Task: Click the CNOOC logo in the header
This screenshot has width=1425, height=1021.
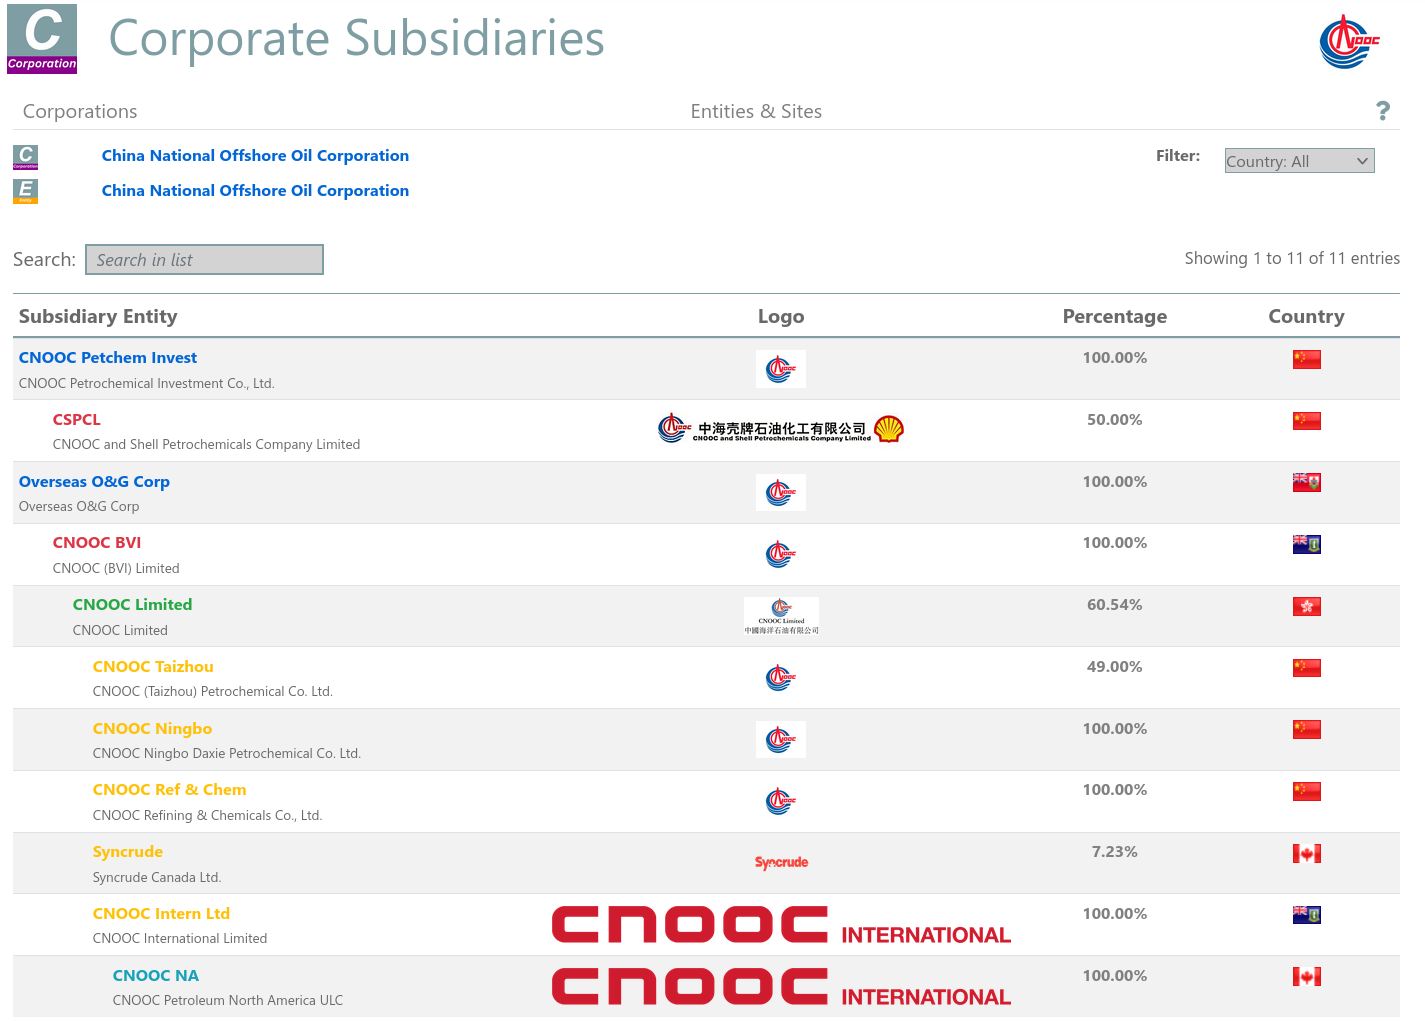Action: [1348, 42]
